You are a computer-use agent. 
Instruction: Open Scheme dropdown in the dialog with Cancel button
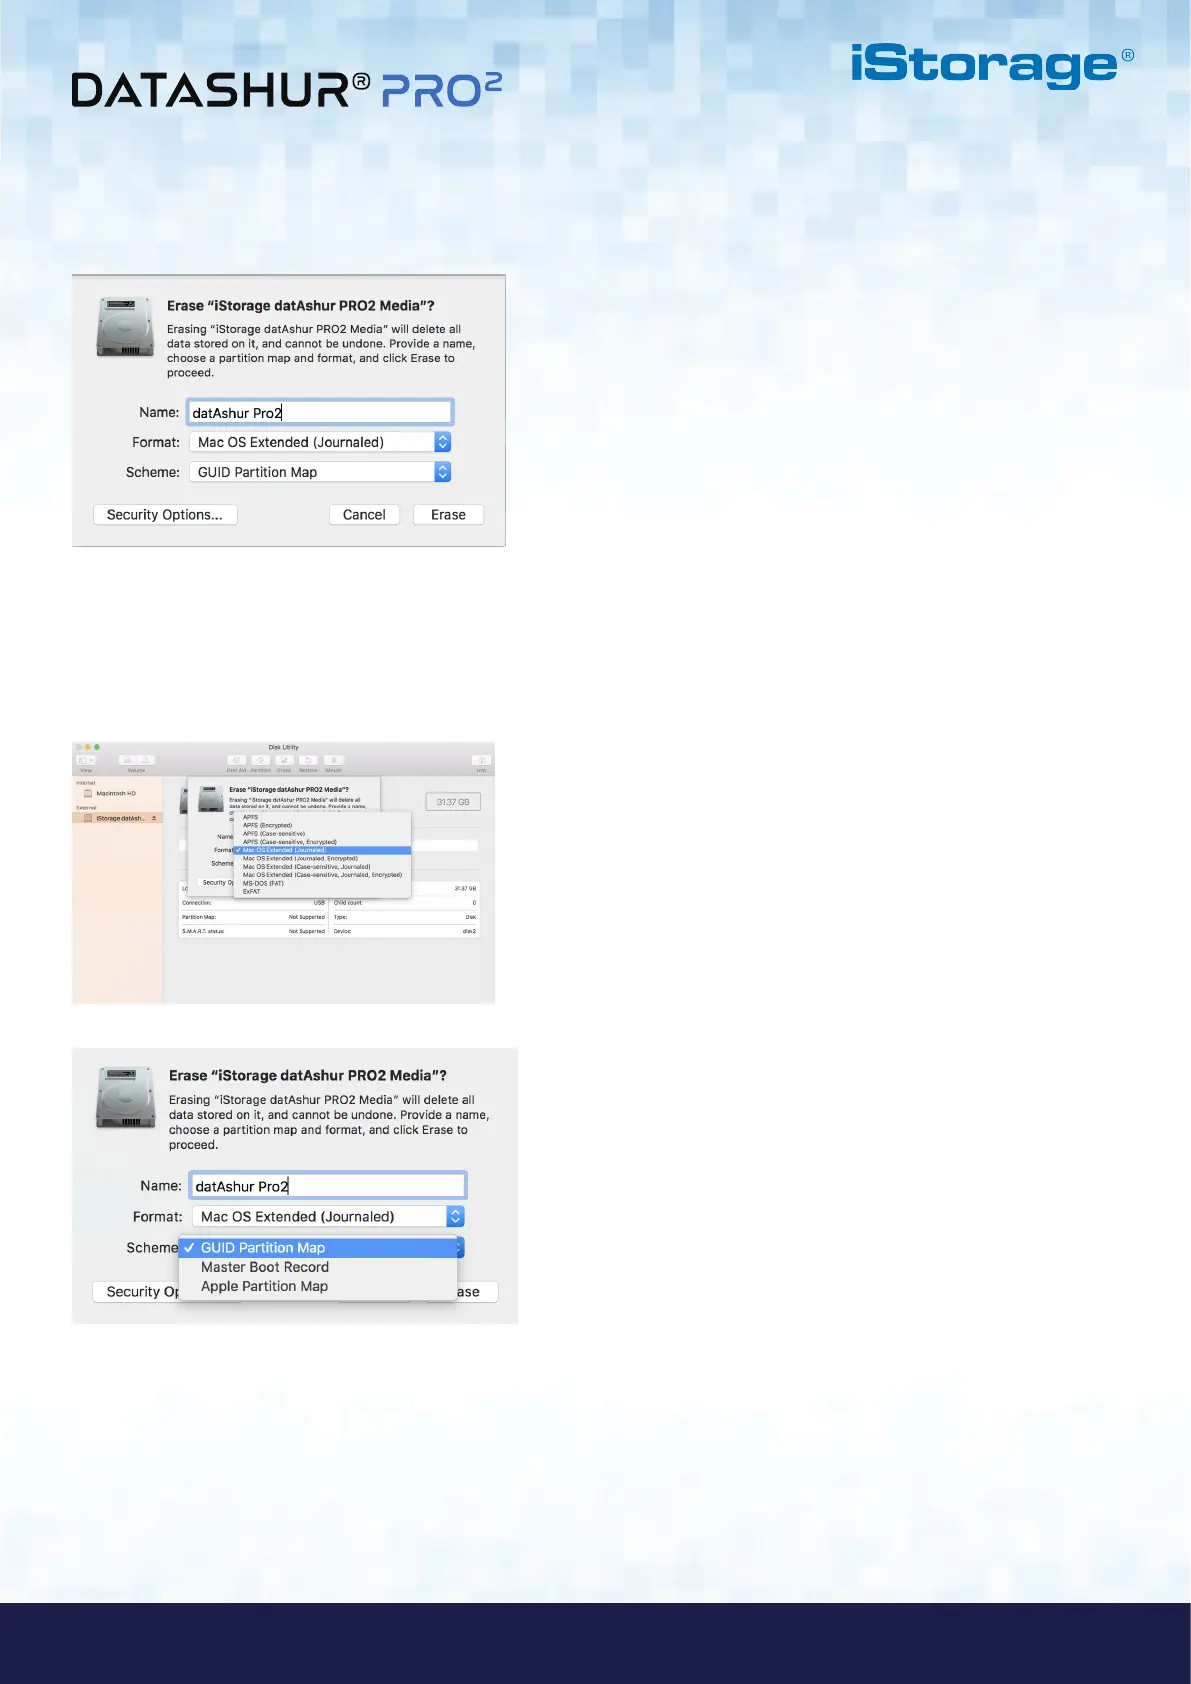(320, 472)
